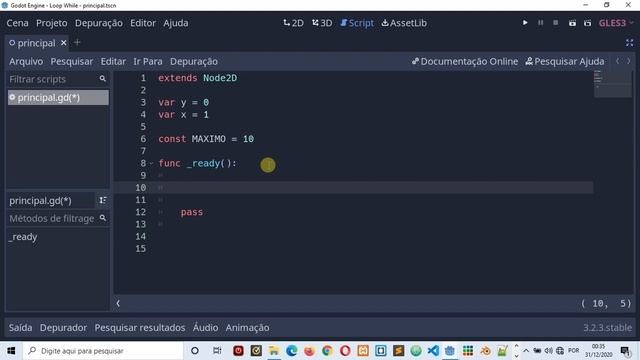The width and height of the screenshot is (640, 360).
Task: Click the const MAXIMO = 10 line
Action: 206,139
